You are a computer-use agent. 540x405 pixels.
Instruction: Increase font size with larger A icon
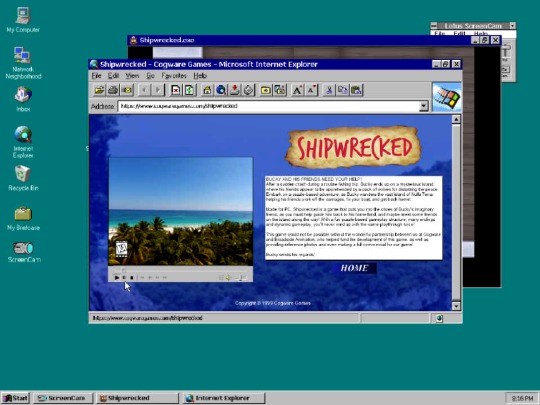click(x=298, y=90)
